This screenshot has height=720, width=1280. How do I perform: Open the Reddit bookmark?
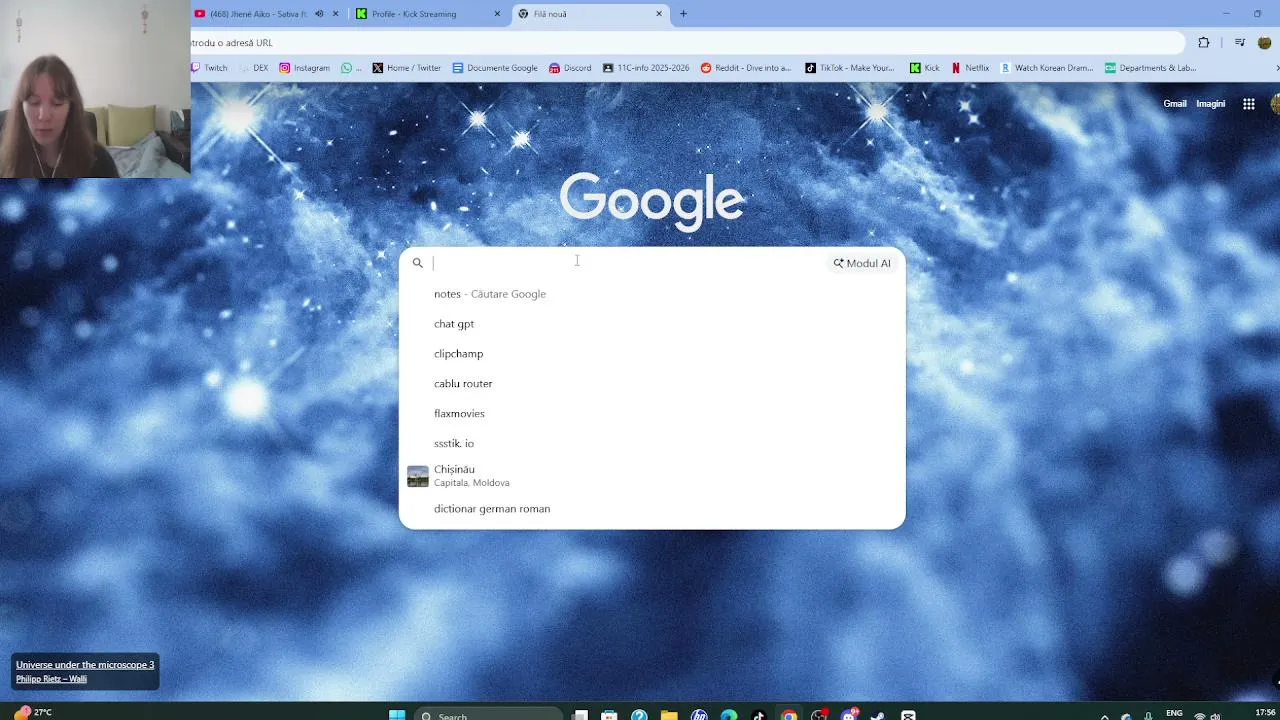tap(745, 68)
